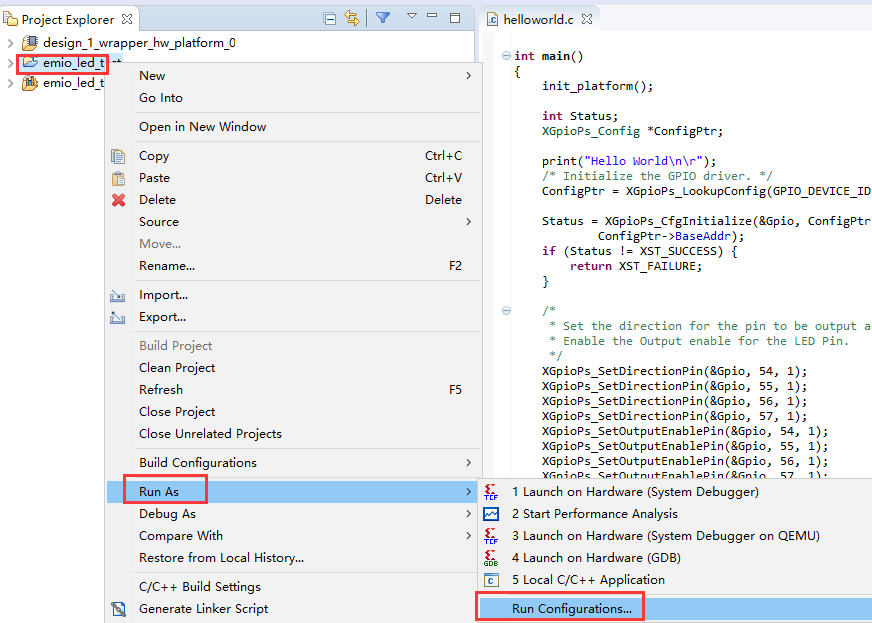
Task: Expand Run As submenu arrow
Action: [x=469, y=492]
